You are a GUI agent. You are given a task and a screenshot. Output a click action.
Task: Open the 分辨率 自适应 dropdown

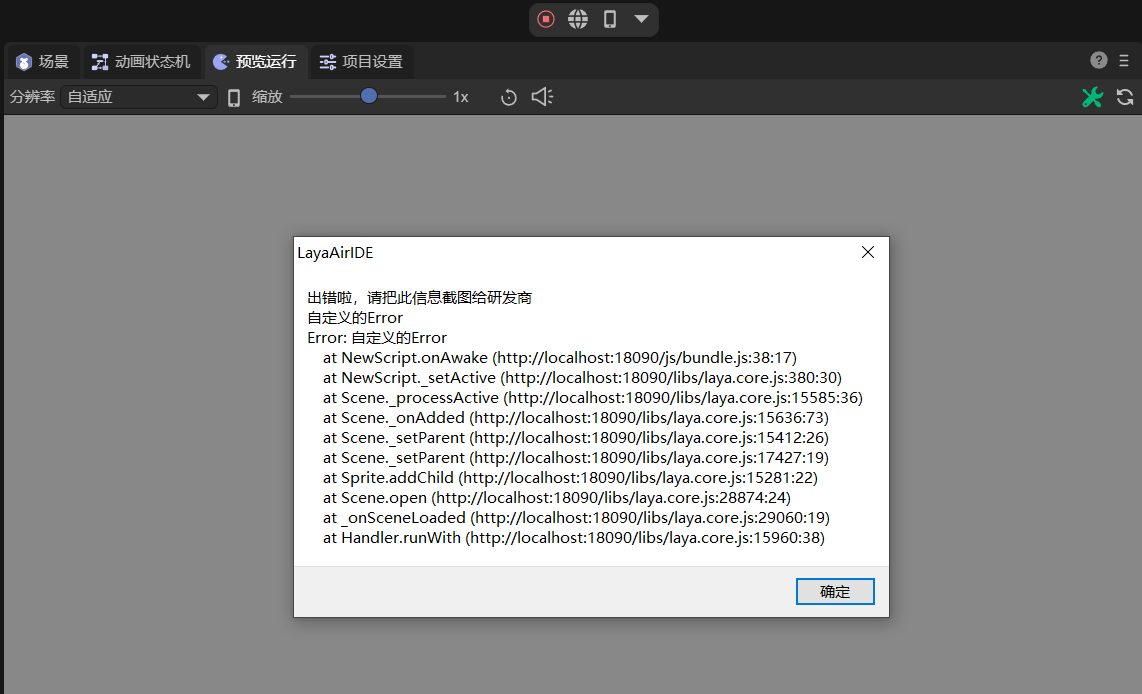tap(138, 97)
